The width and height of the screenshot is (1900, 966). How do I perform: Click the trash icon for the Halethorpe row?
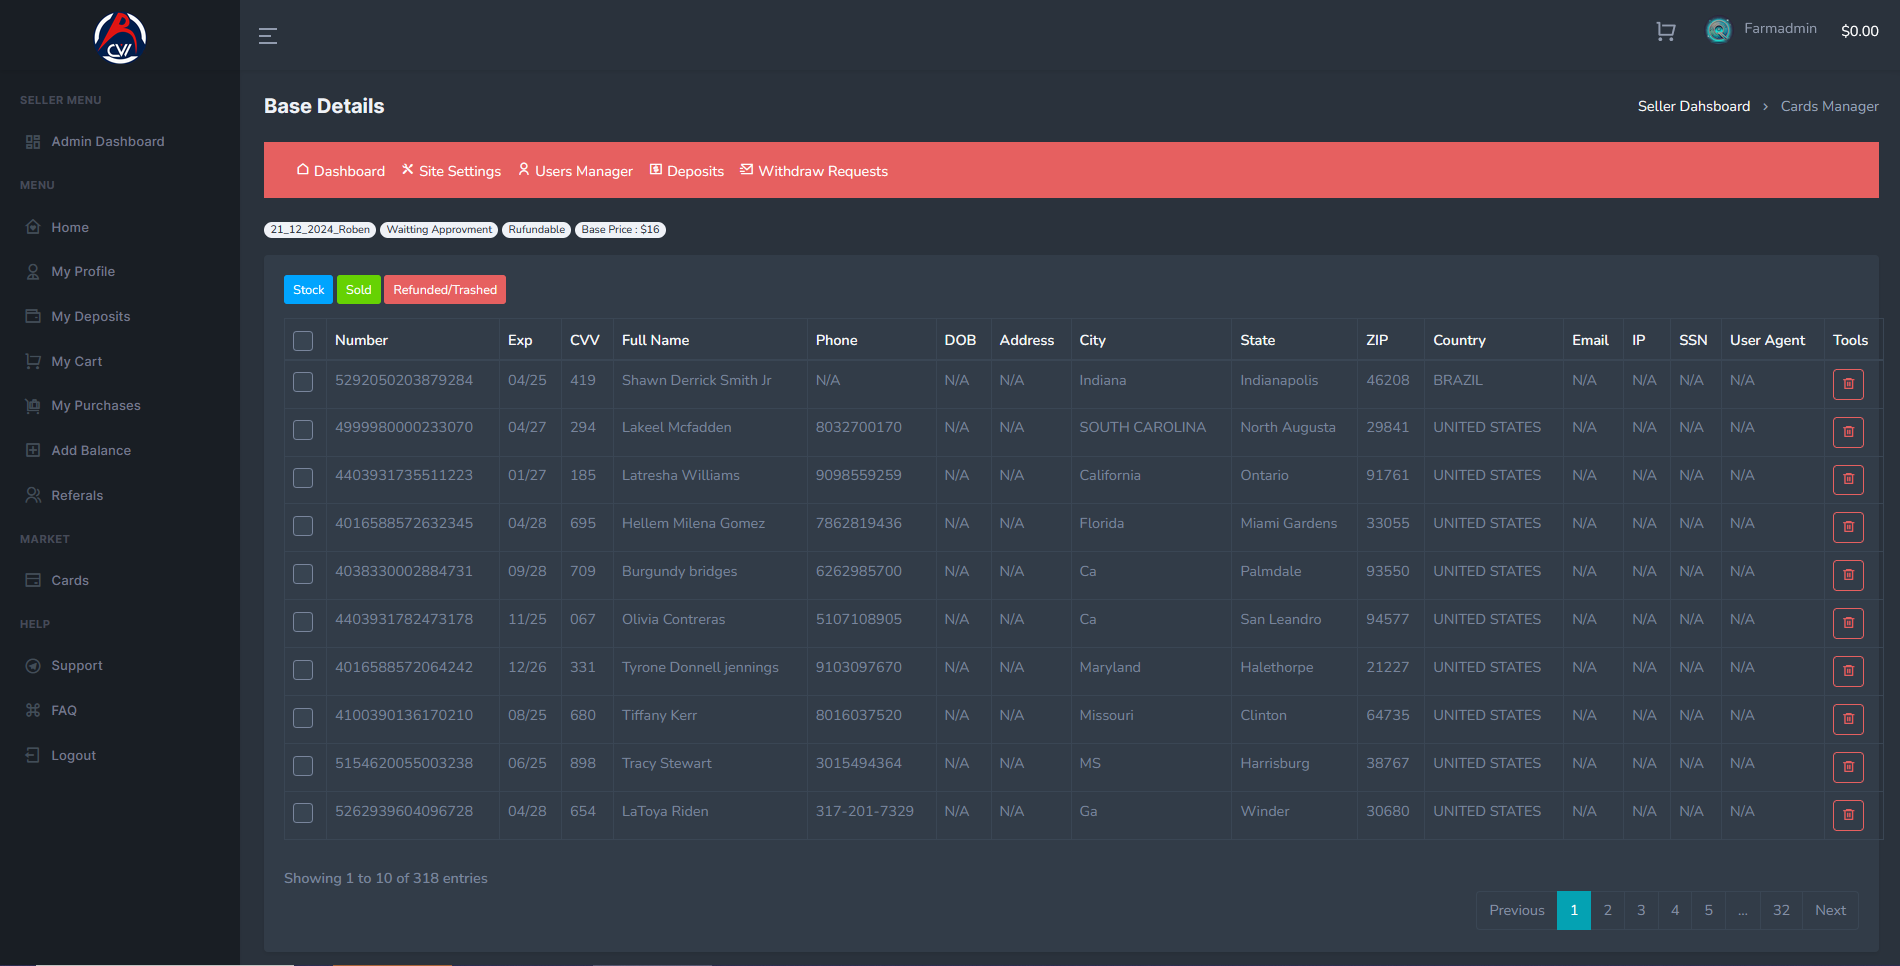coord(1848,671)
